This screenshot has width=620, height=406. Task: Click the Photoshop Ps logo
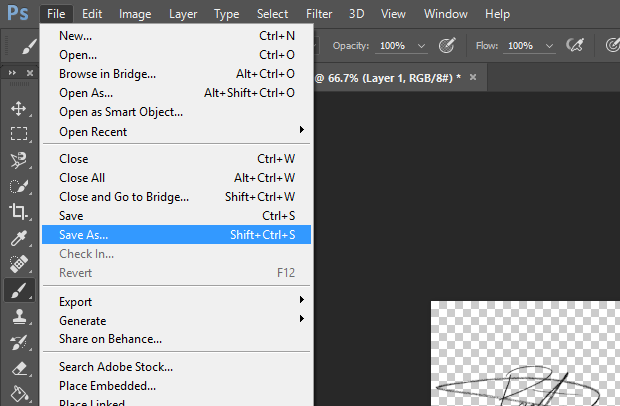[18, 13]
